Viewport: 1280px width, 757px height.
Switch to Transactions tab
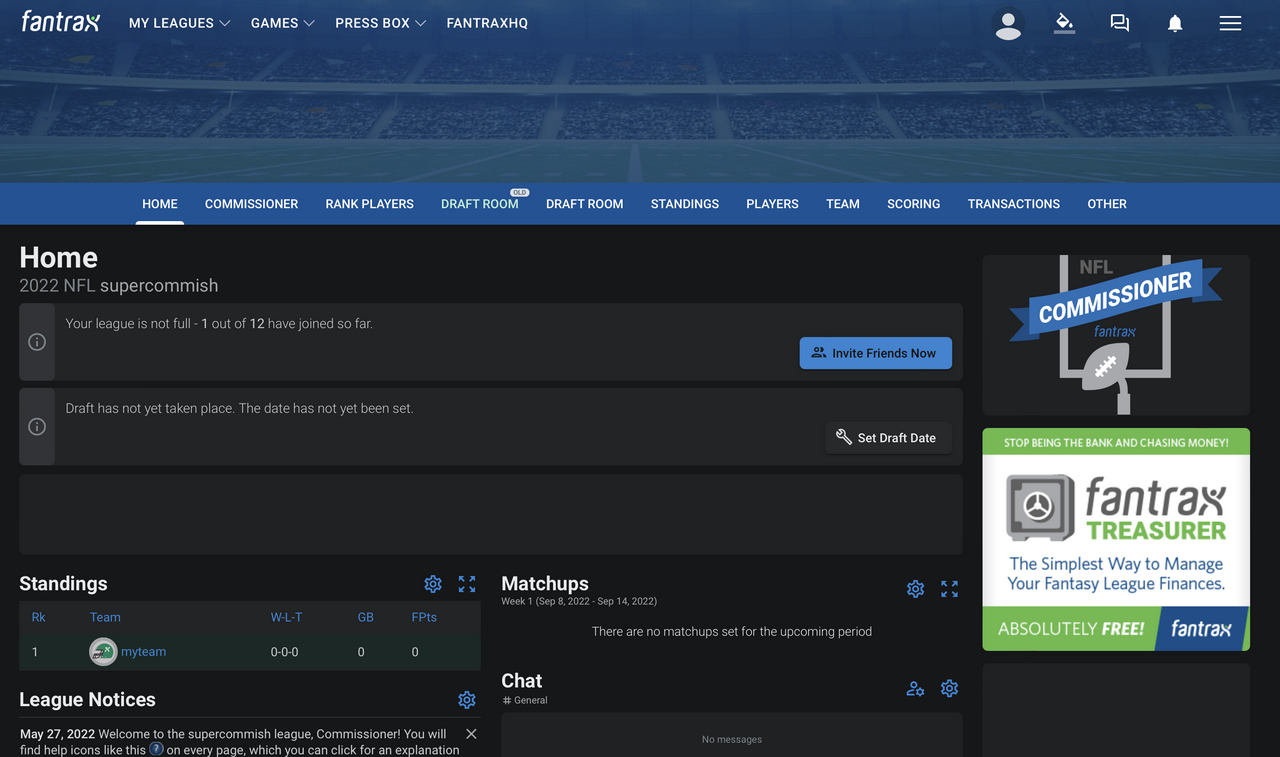coord(1014,204)
